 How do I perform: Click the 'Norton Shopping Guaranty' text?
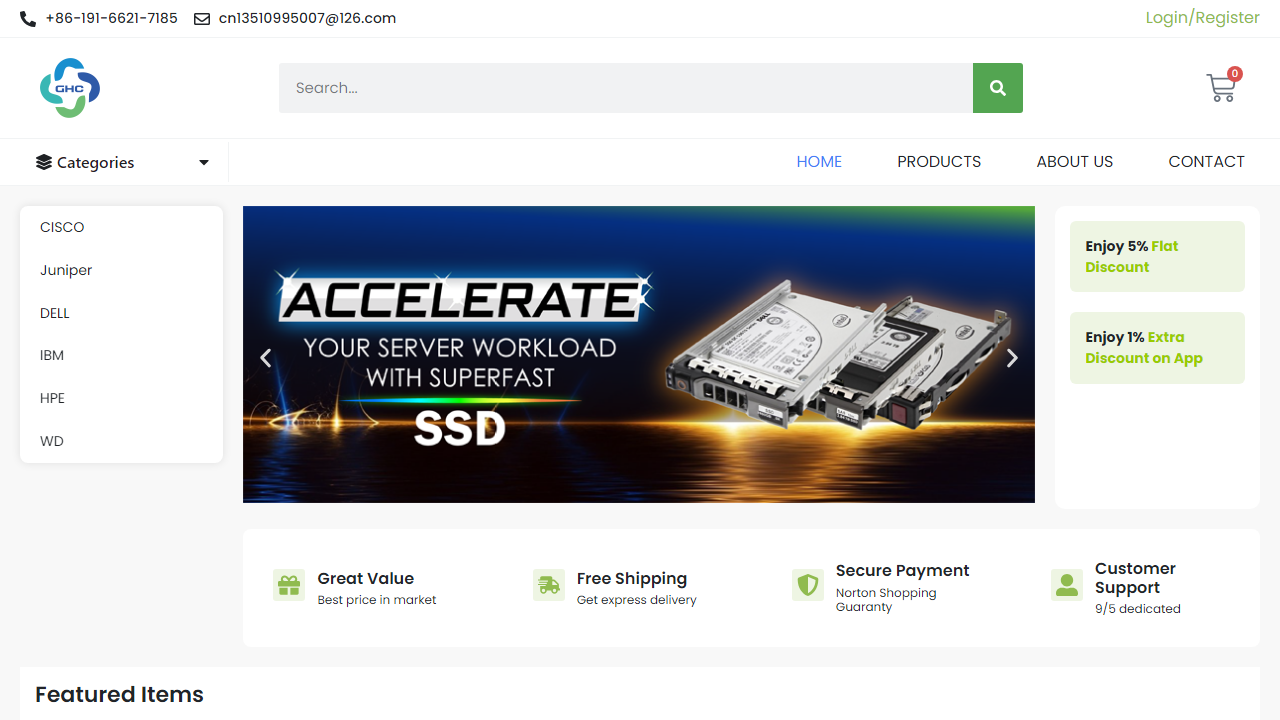[886, 600]
